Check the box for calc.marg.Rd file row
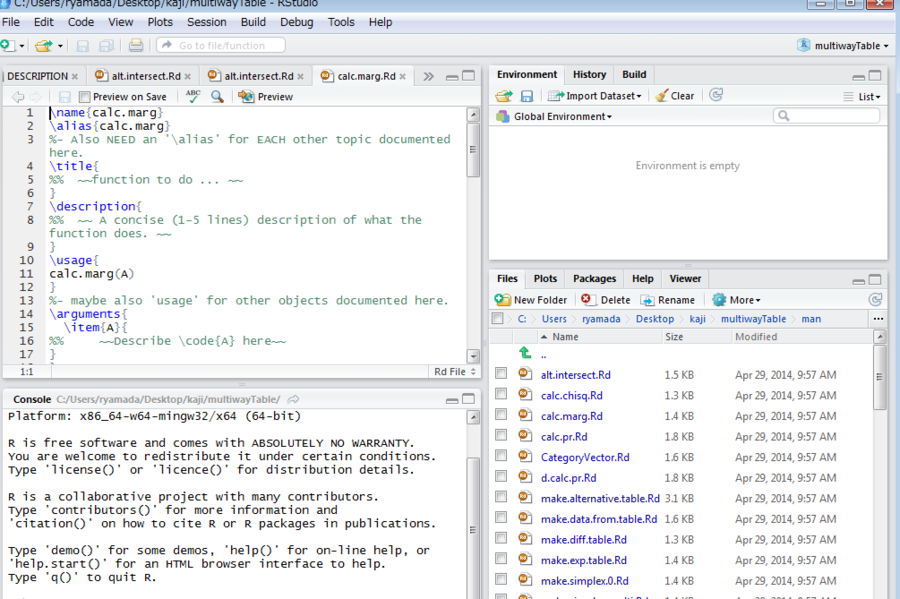Screen dimensions: 900x599 (501, 415)
